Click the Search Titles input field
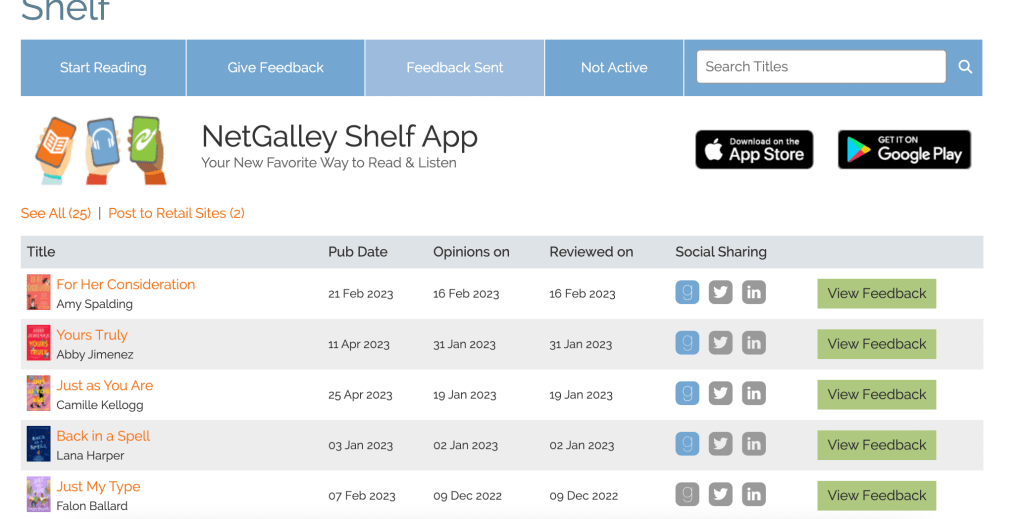The width and height of the screenshot is (1022, 519). [x=820, y=67]
